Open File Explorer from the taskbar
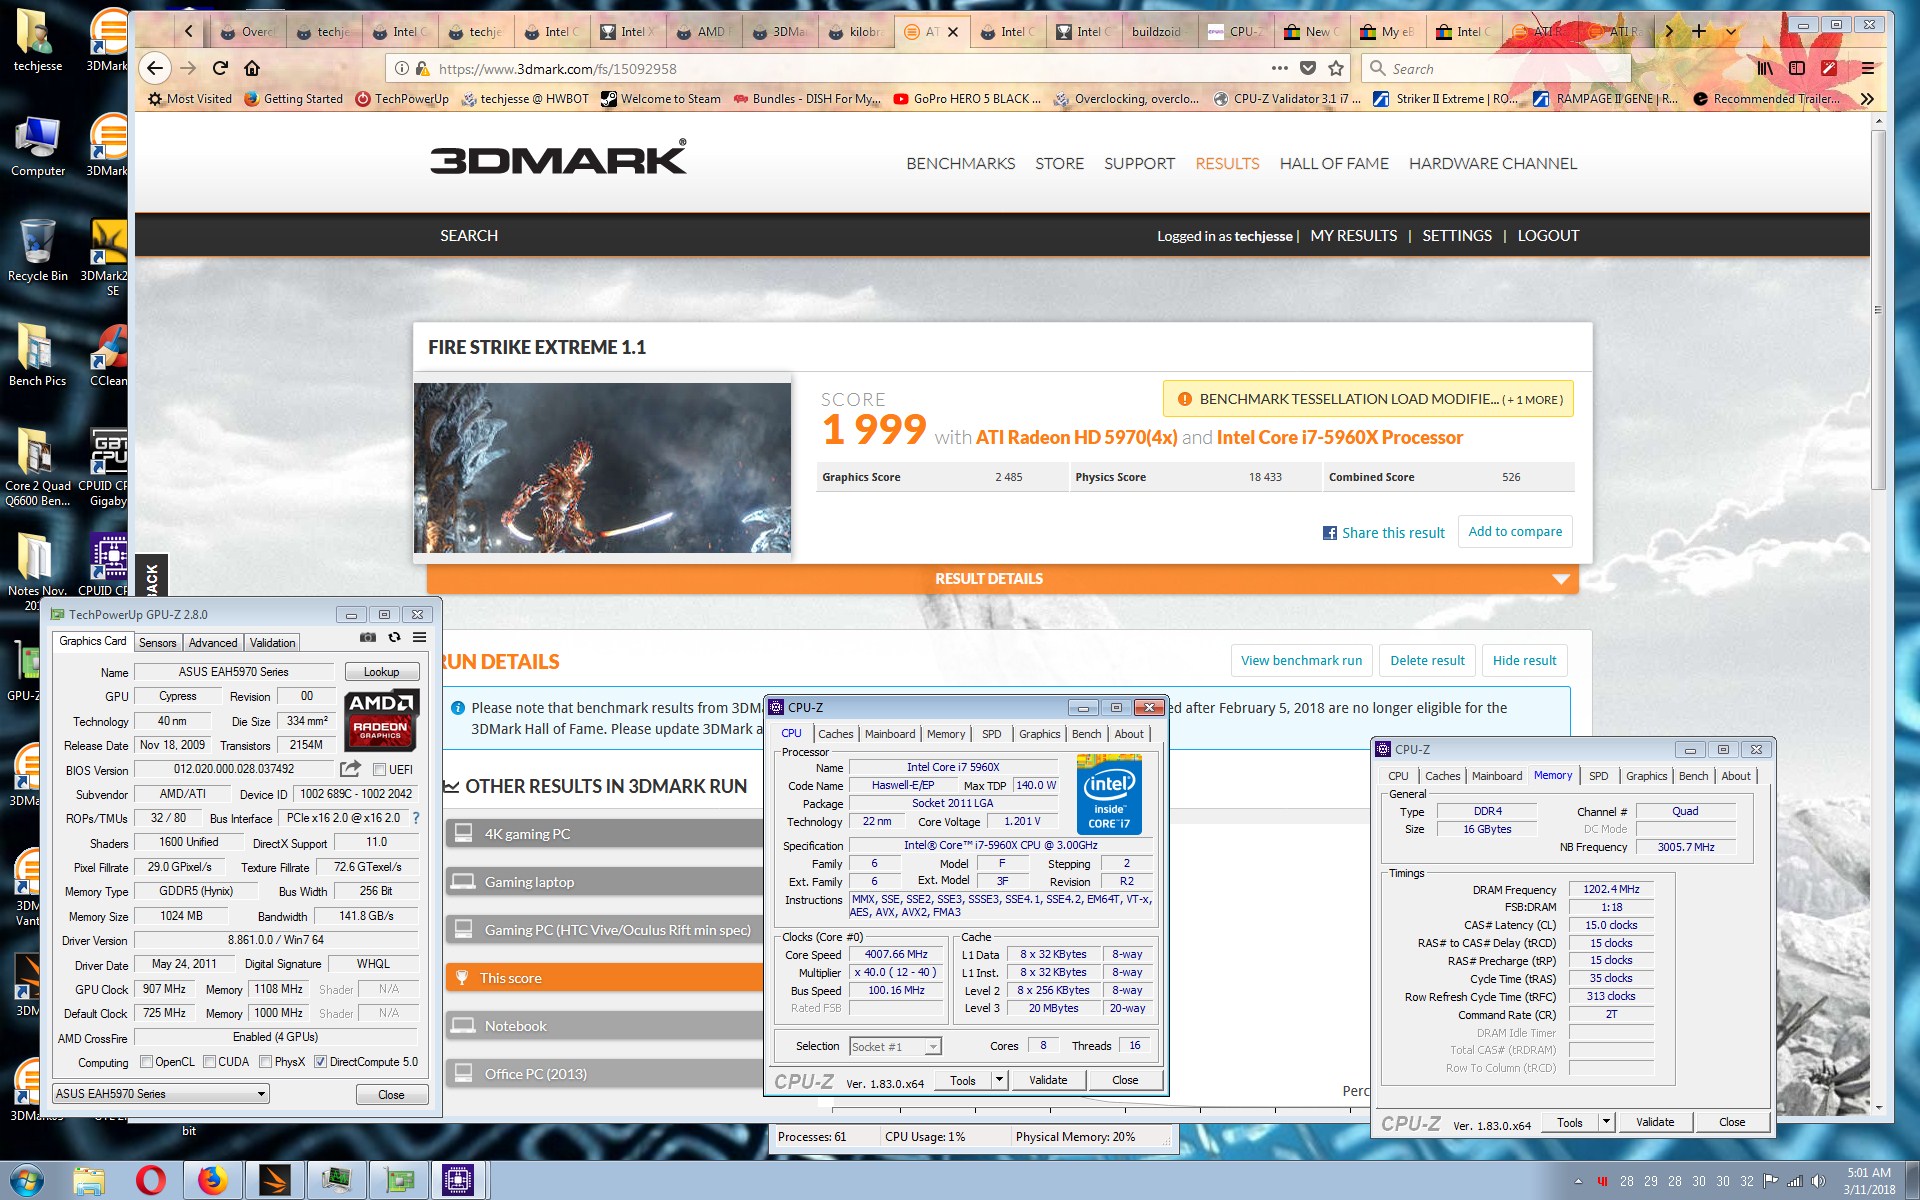 pyautogui.click(x=88, y=1181)
